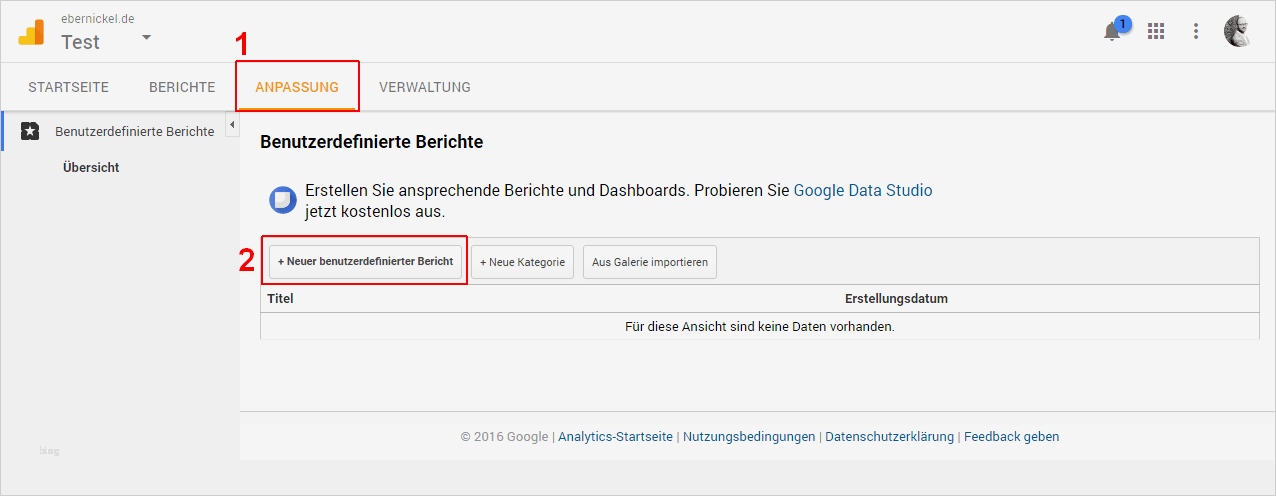Switch to the STARTSEITE tab

tap(68, 87)
